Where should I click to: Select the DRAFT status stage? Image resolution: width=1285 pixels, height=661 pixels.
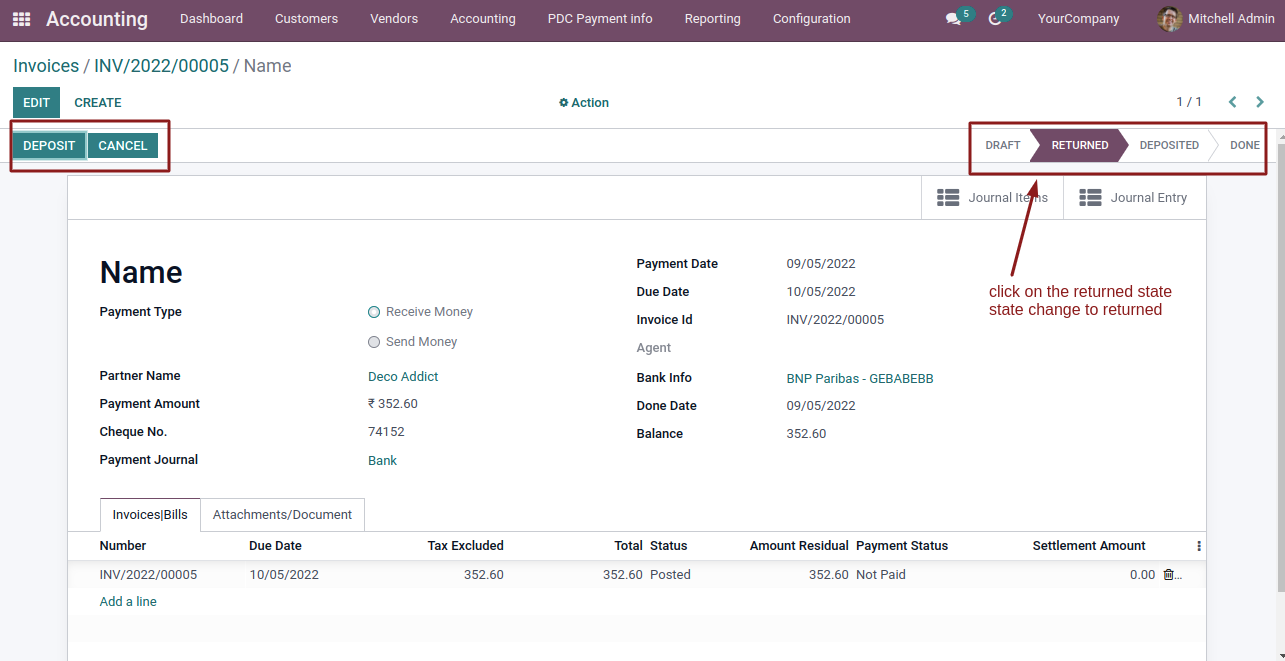click(x=1002, y=145)
